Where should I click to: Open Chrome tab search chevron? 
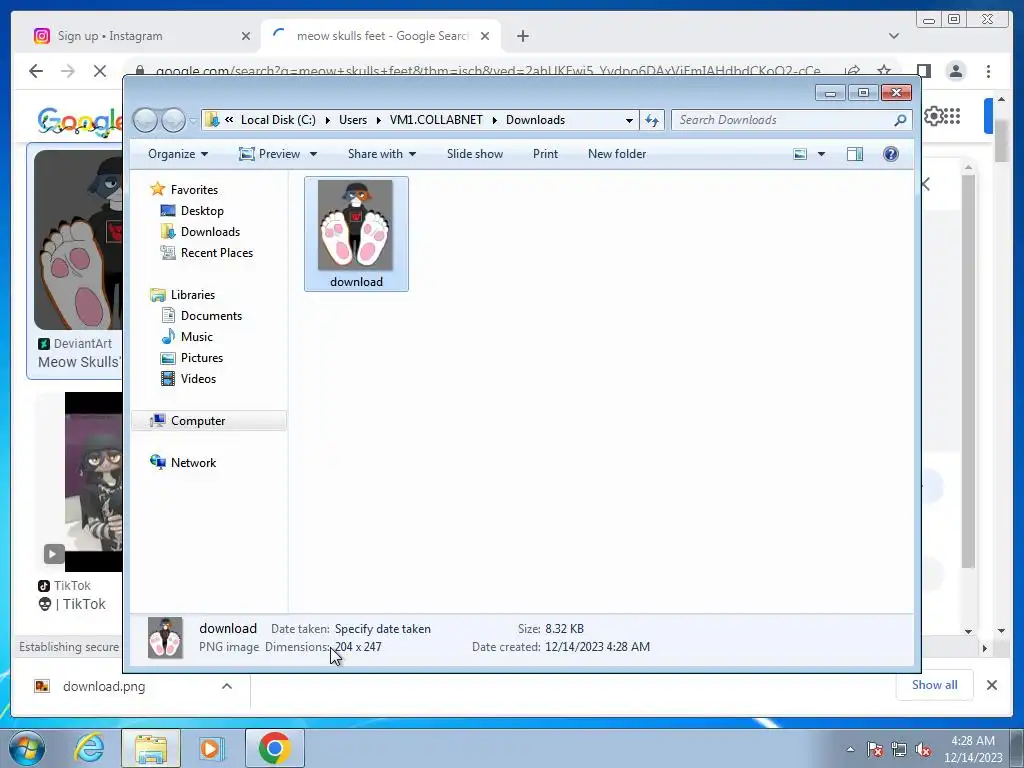tap(894, 36)
